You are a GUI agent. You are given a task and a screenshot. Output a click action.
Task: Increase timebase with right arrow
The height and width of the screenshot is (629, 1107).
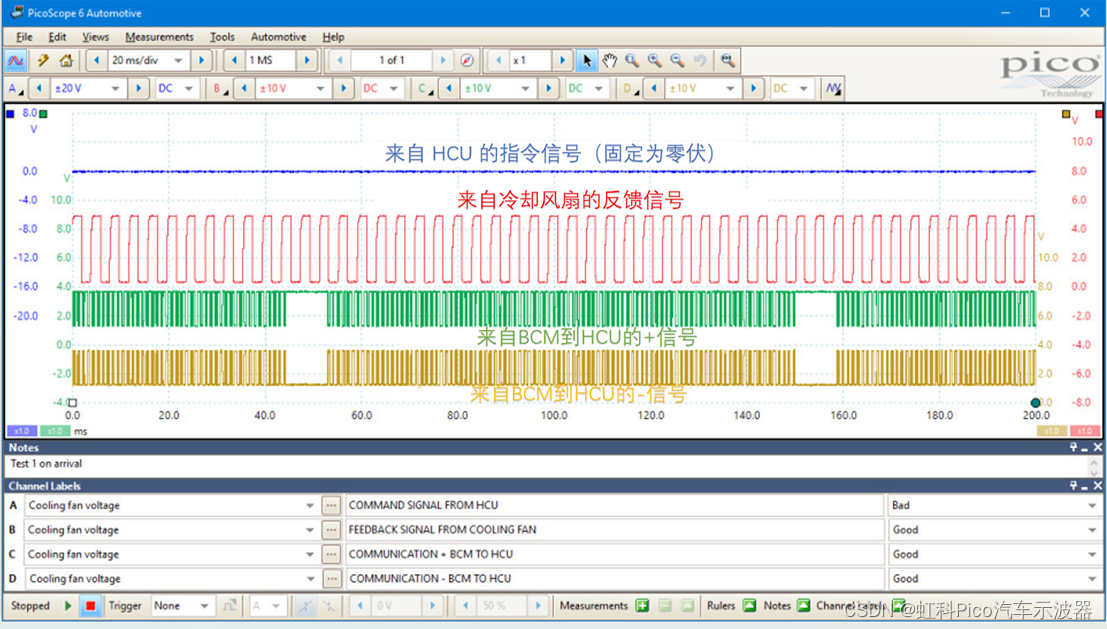(x=201, y=61)
